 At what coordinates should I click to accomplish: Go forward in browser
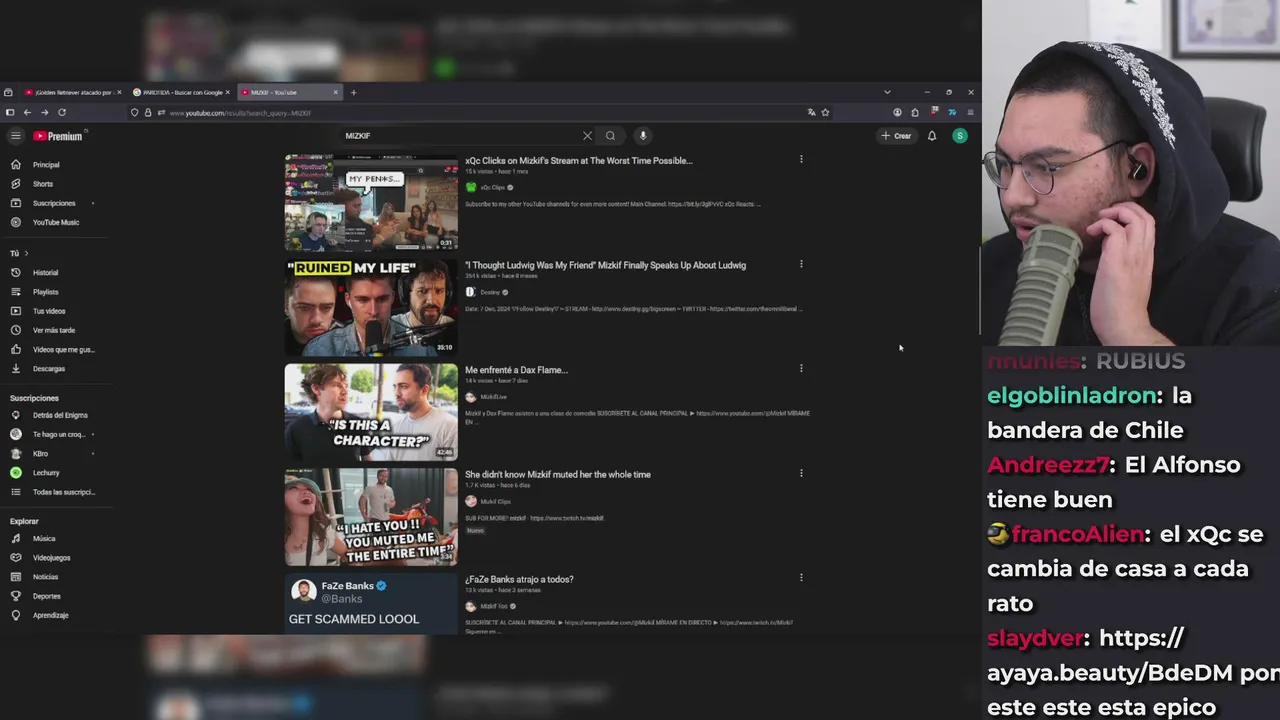(x=44, y=112)
